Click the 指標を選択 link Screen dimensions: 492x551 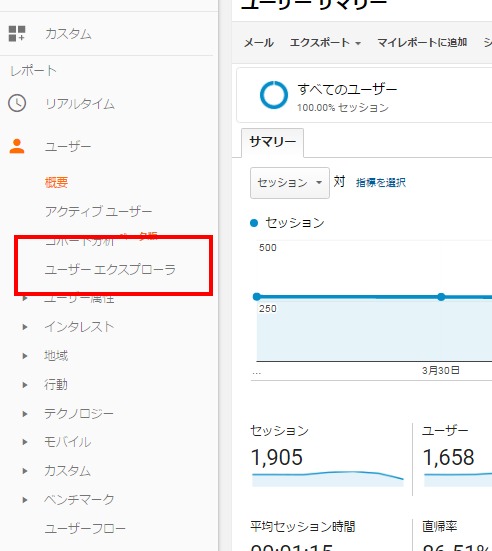[x=381, y=182]
